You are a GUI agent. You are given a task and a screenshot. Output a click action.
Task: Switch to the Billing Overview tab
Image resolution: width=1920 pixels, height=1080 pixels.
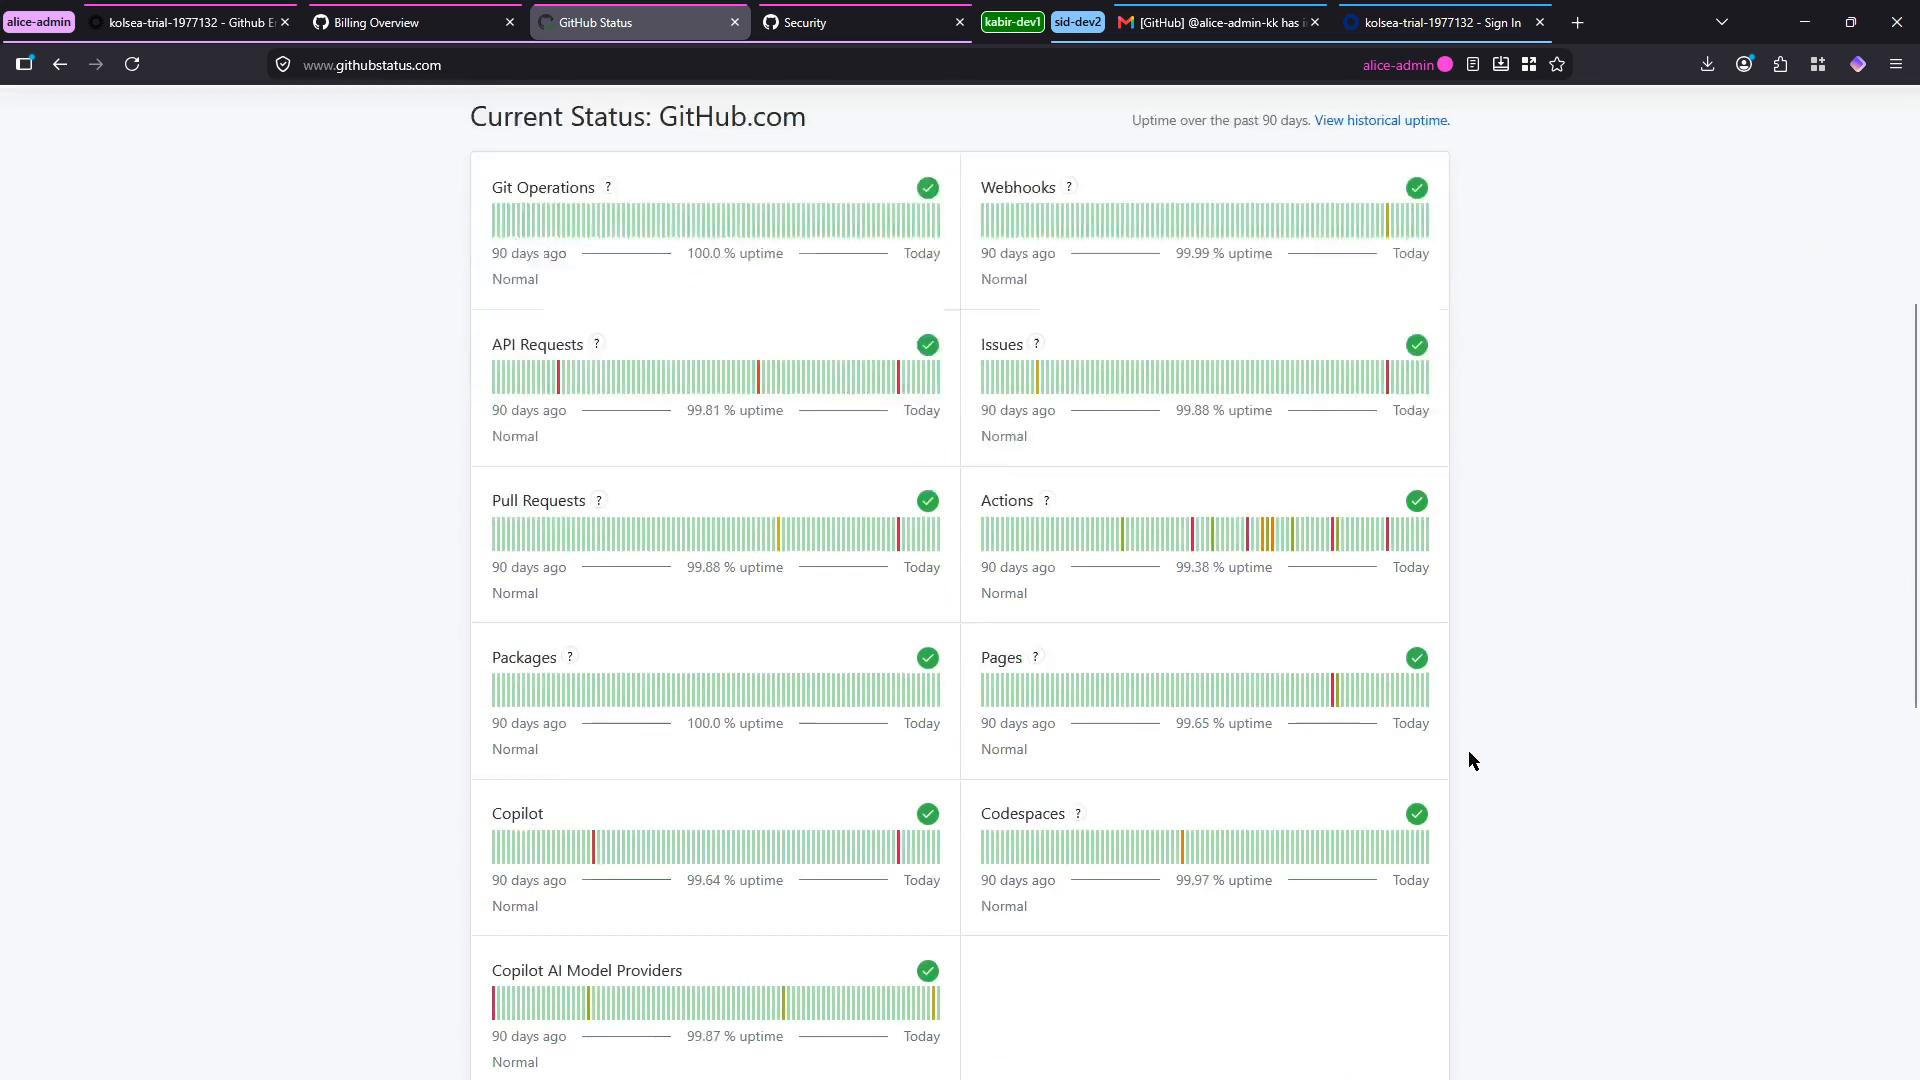click(x=414, y=22)
